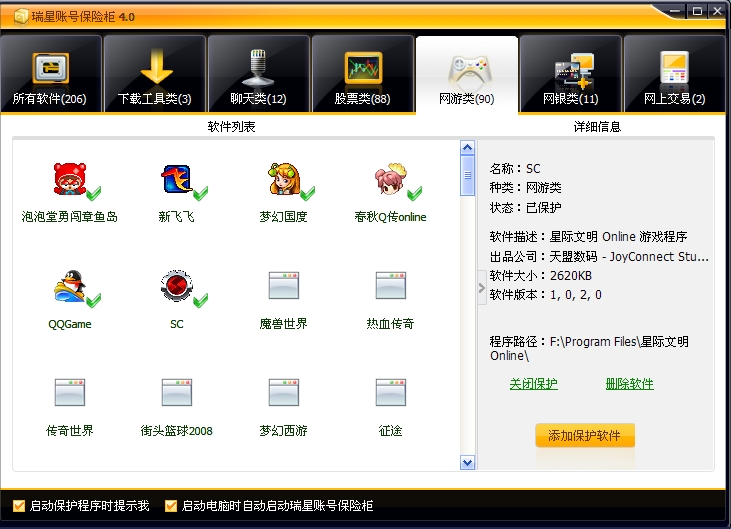Click the software list scroll down arrow
The width and height of the screenshot is (731, 529).
pos(467,462)
